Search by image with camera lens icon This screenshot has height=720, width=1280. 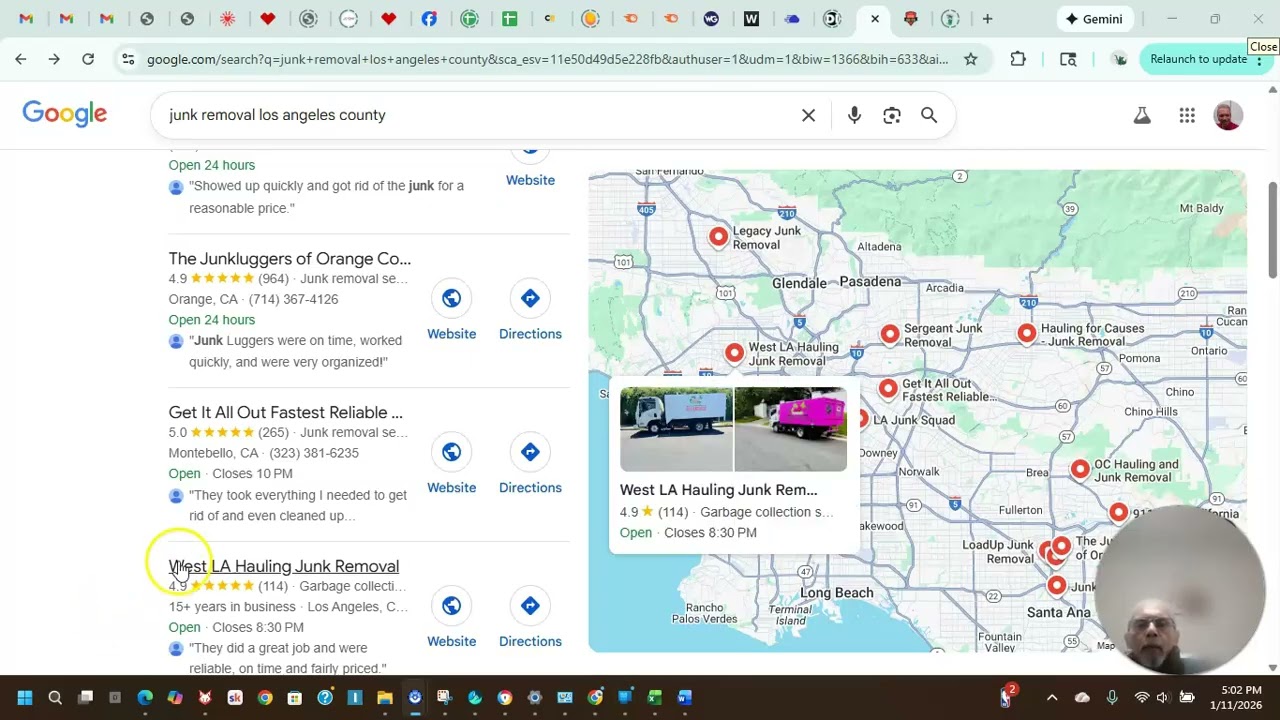coord(892,115)
